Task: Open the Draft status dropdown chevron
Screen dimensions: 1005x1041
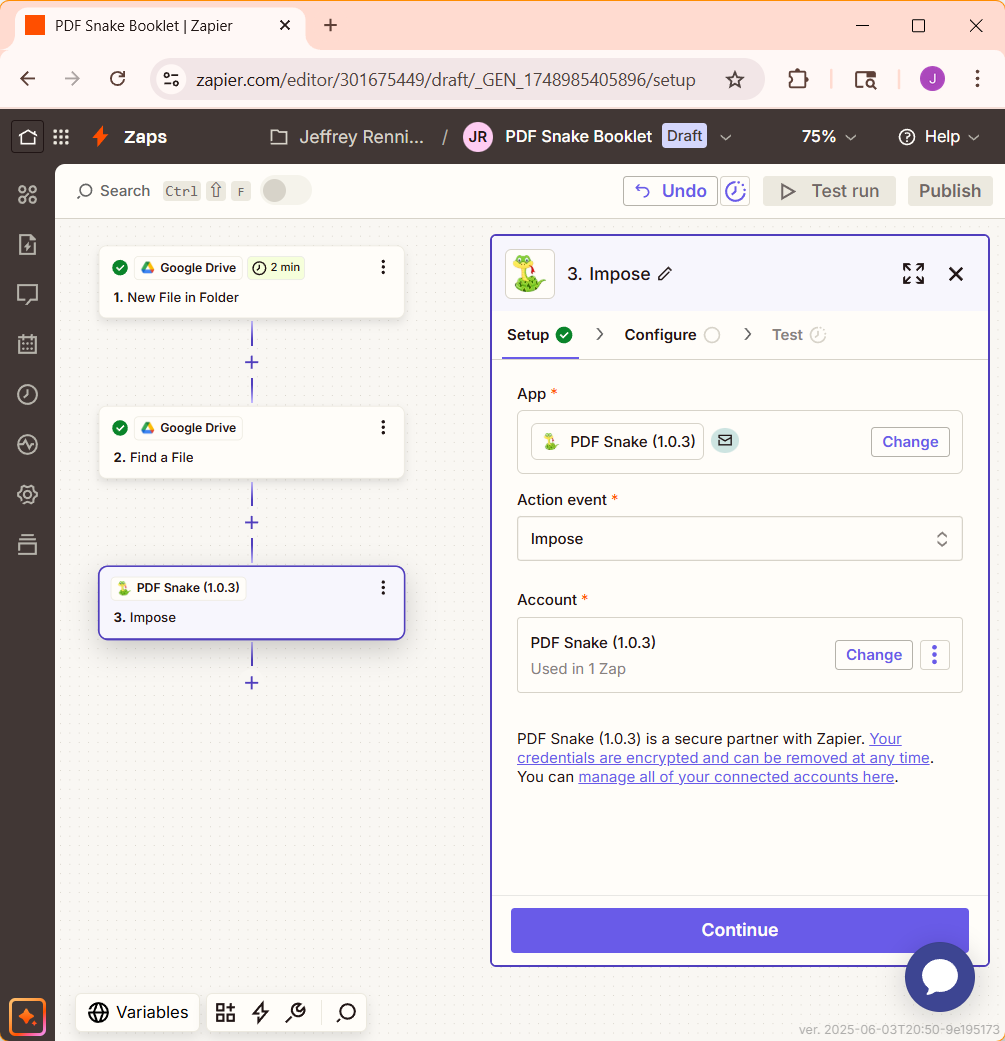Action: 726,137
